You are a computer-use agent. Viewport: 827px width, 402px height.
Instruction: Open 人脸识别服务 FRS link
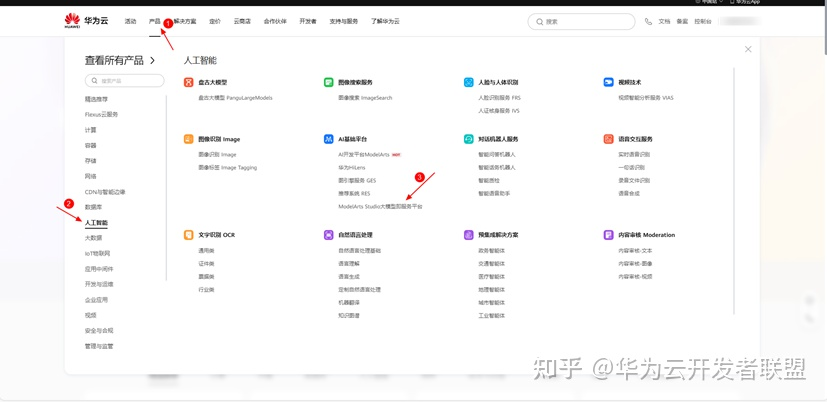tap(499, 98)
